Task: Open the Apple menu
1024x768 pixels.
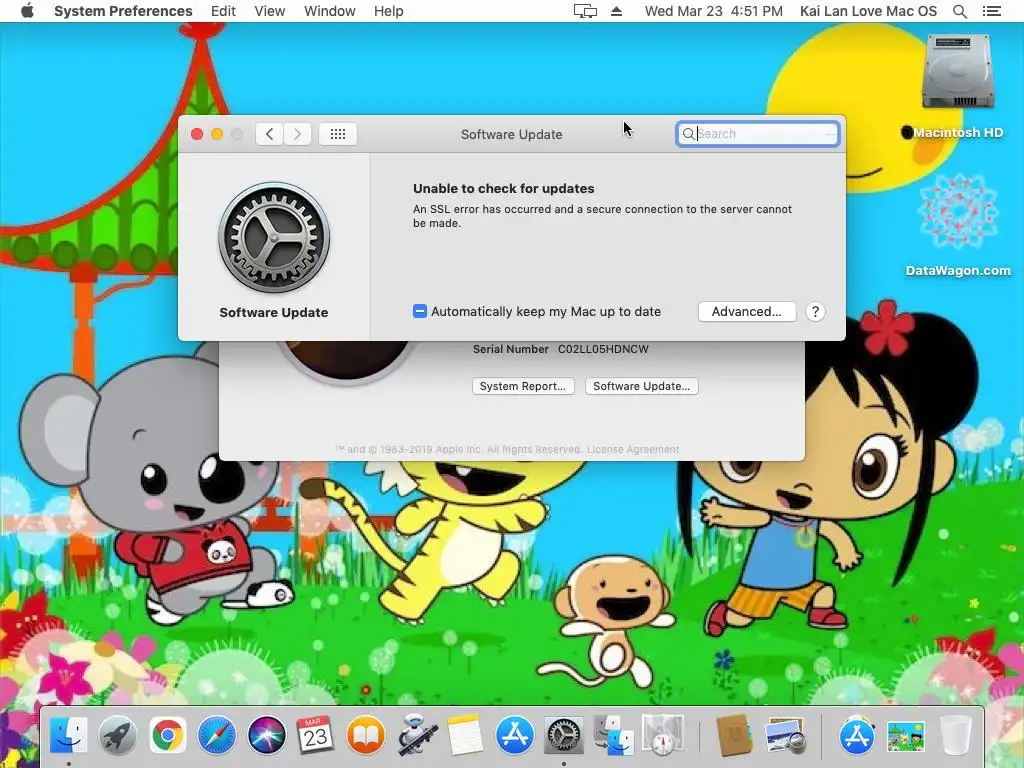Action: (27, 11)
